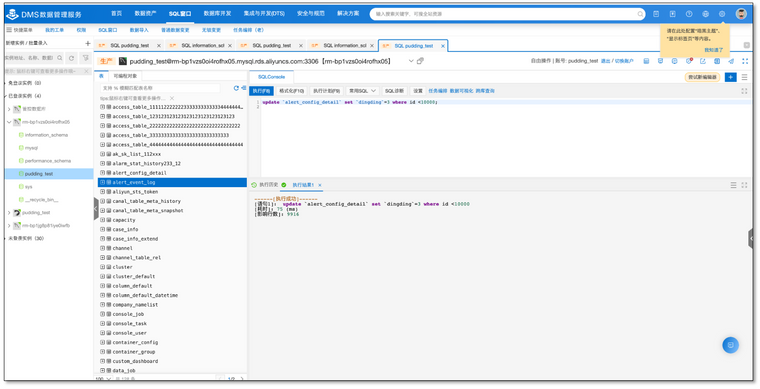Image resolution: width=760 pixels, height=389 pixels.
Task: Refresh the table list
Action: pyautogui.click(x=236, y=88)
